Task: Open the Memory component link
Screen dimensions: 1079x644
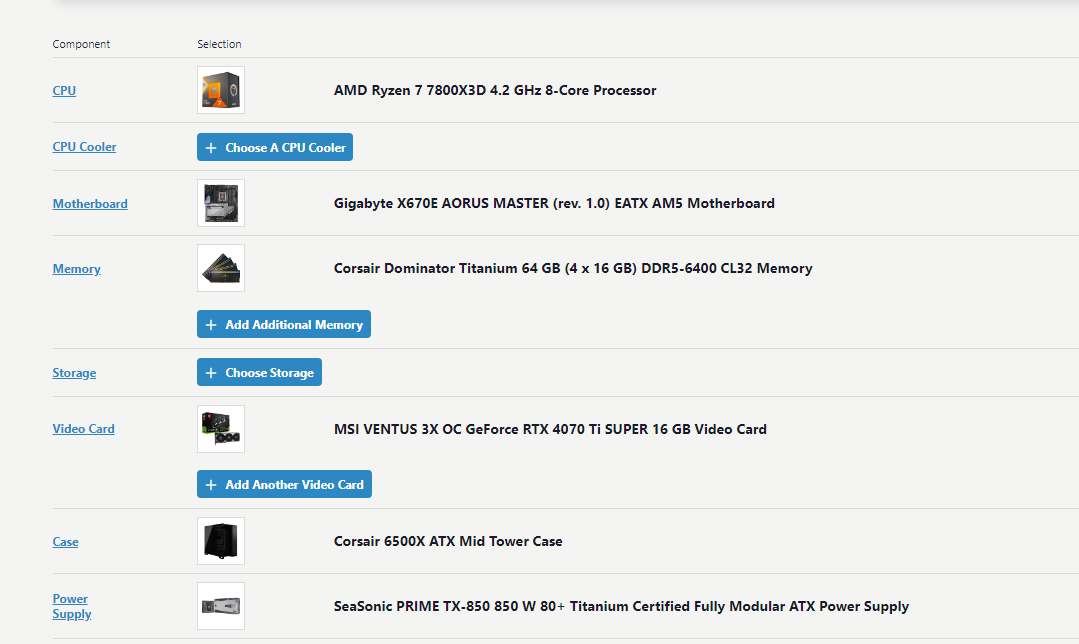Action: pos(76,268)
